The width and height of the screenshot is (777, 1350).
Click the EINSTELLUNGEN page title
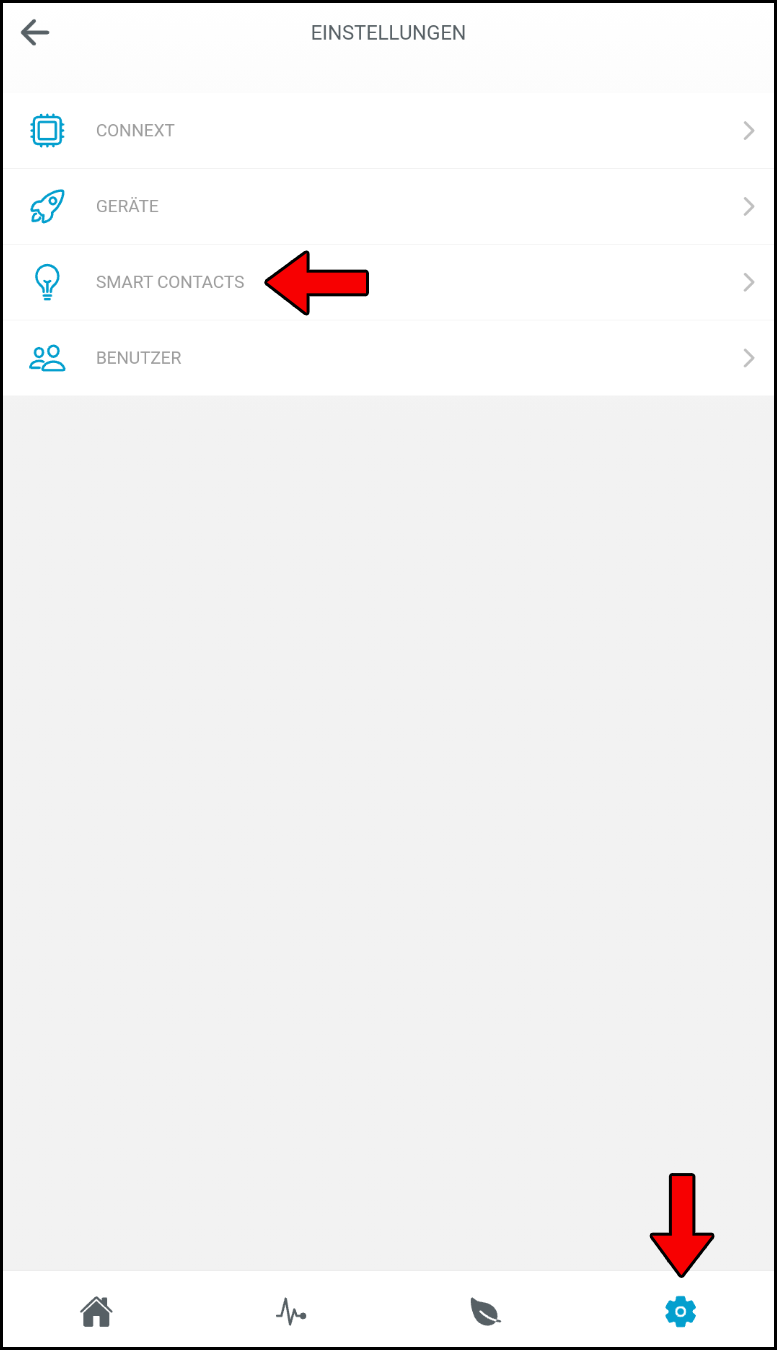[x=388, y=32]
